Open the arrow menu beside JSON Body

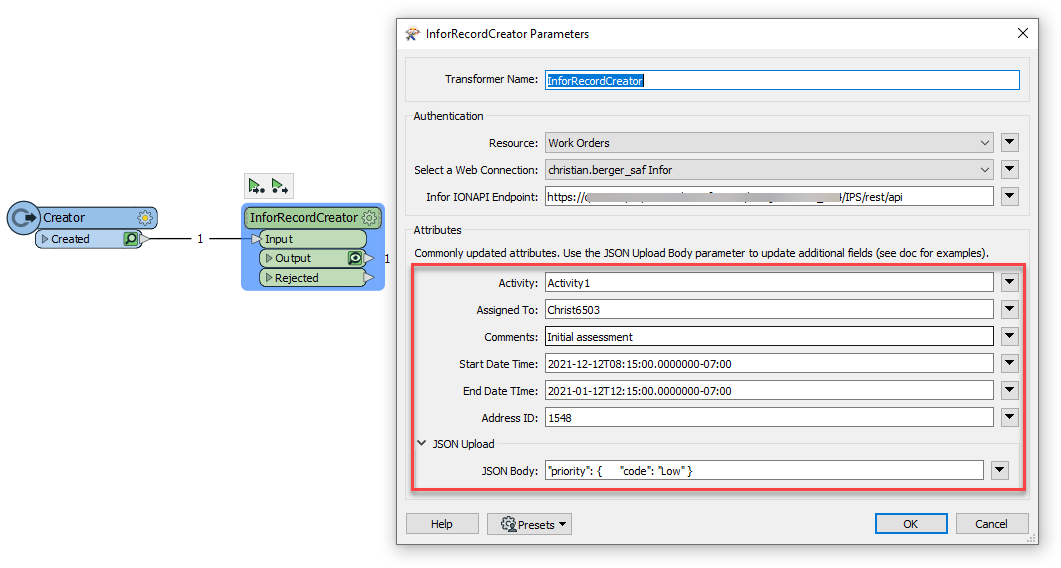(x=999, y=470)
